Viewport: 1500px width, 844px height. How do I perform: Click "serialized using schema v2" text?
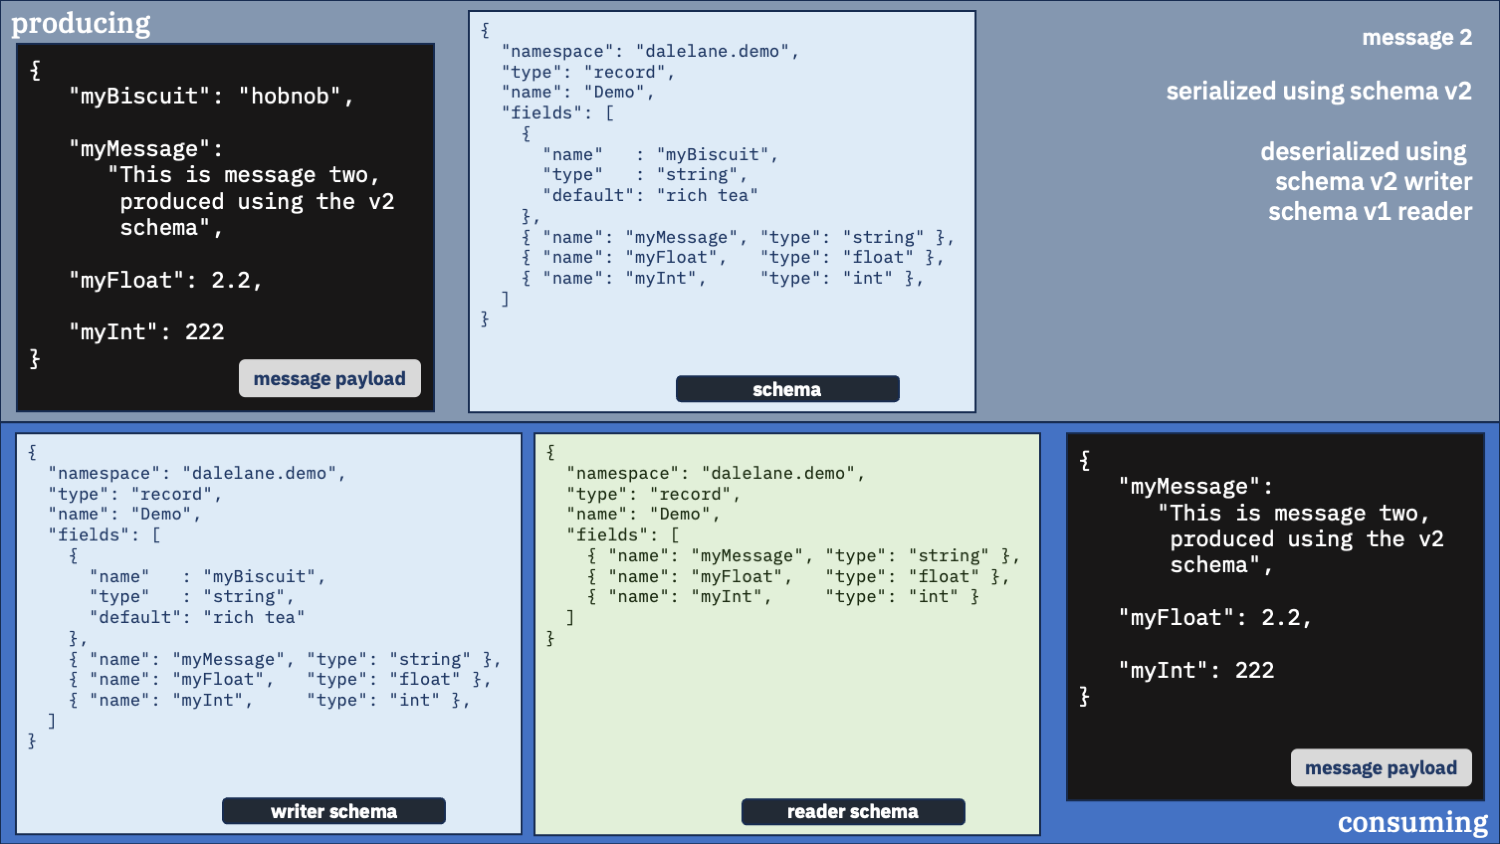[1318, 92]
